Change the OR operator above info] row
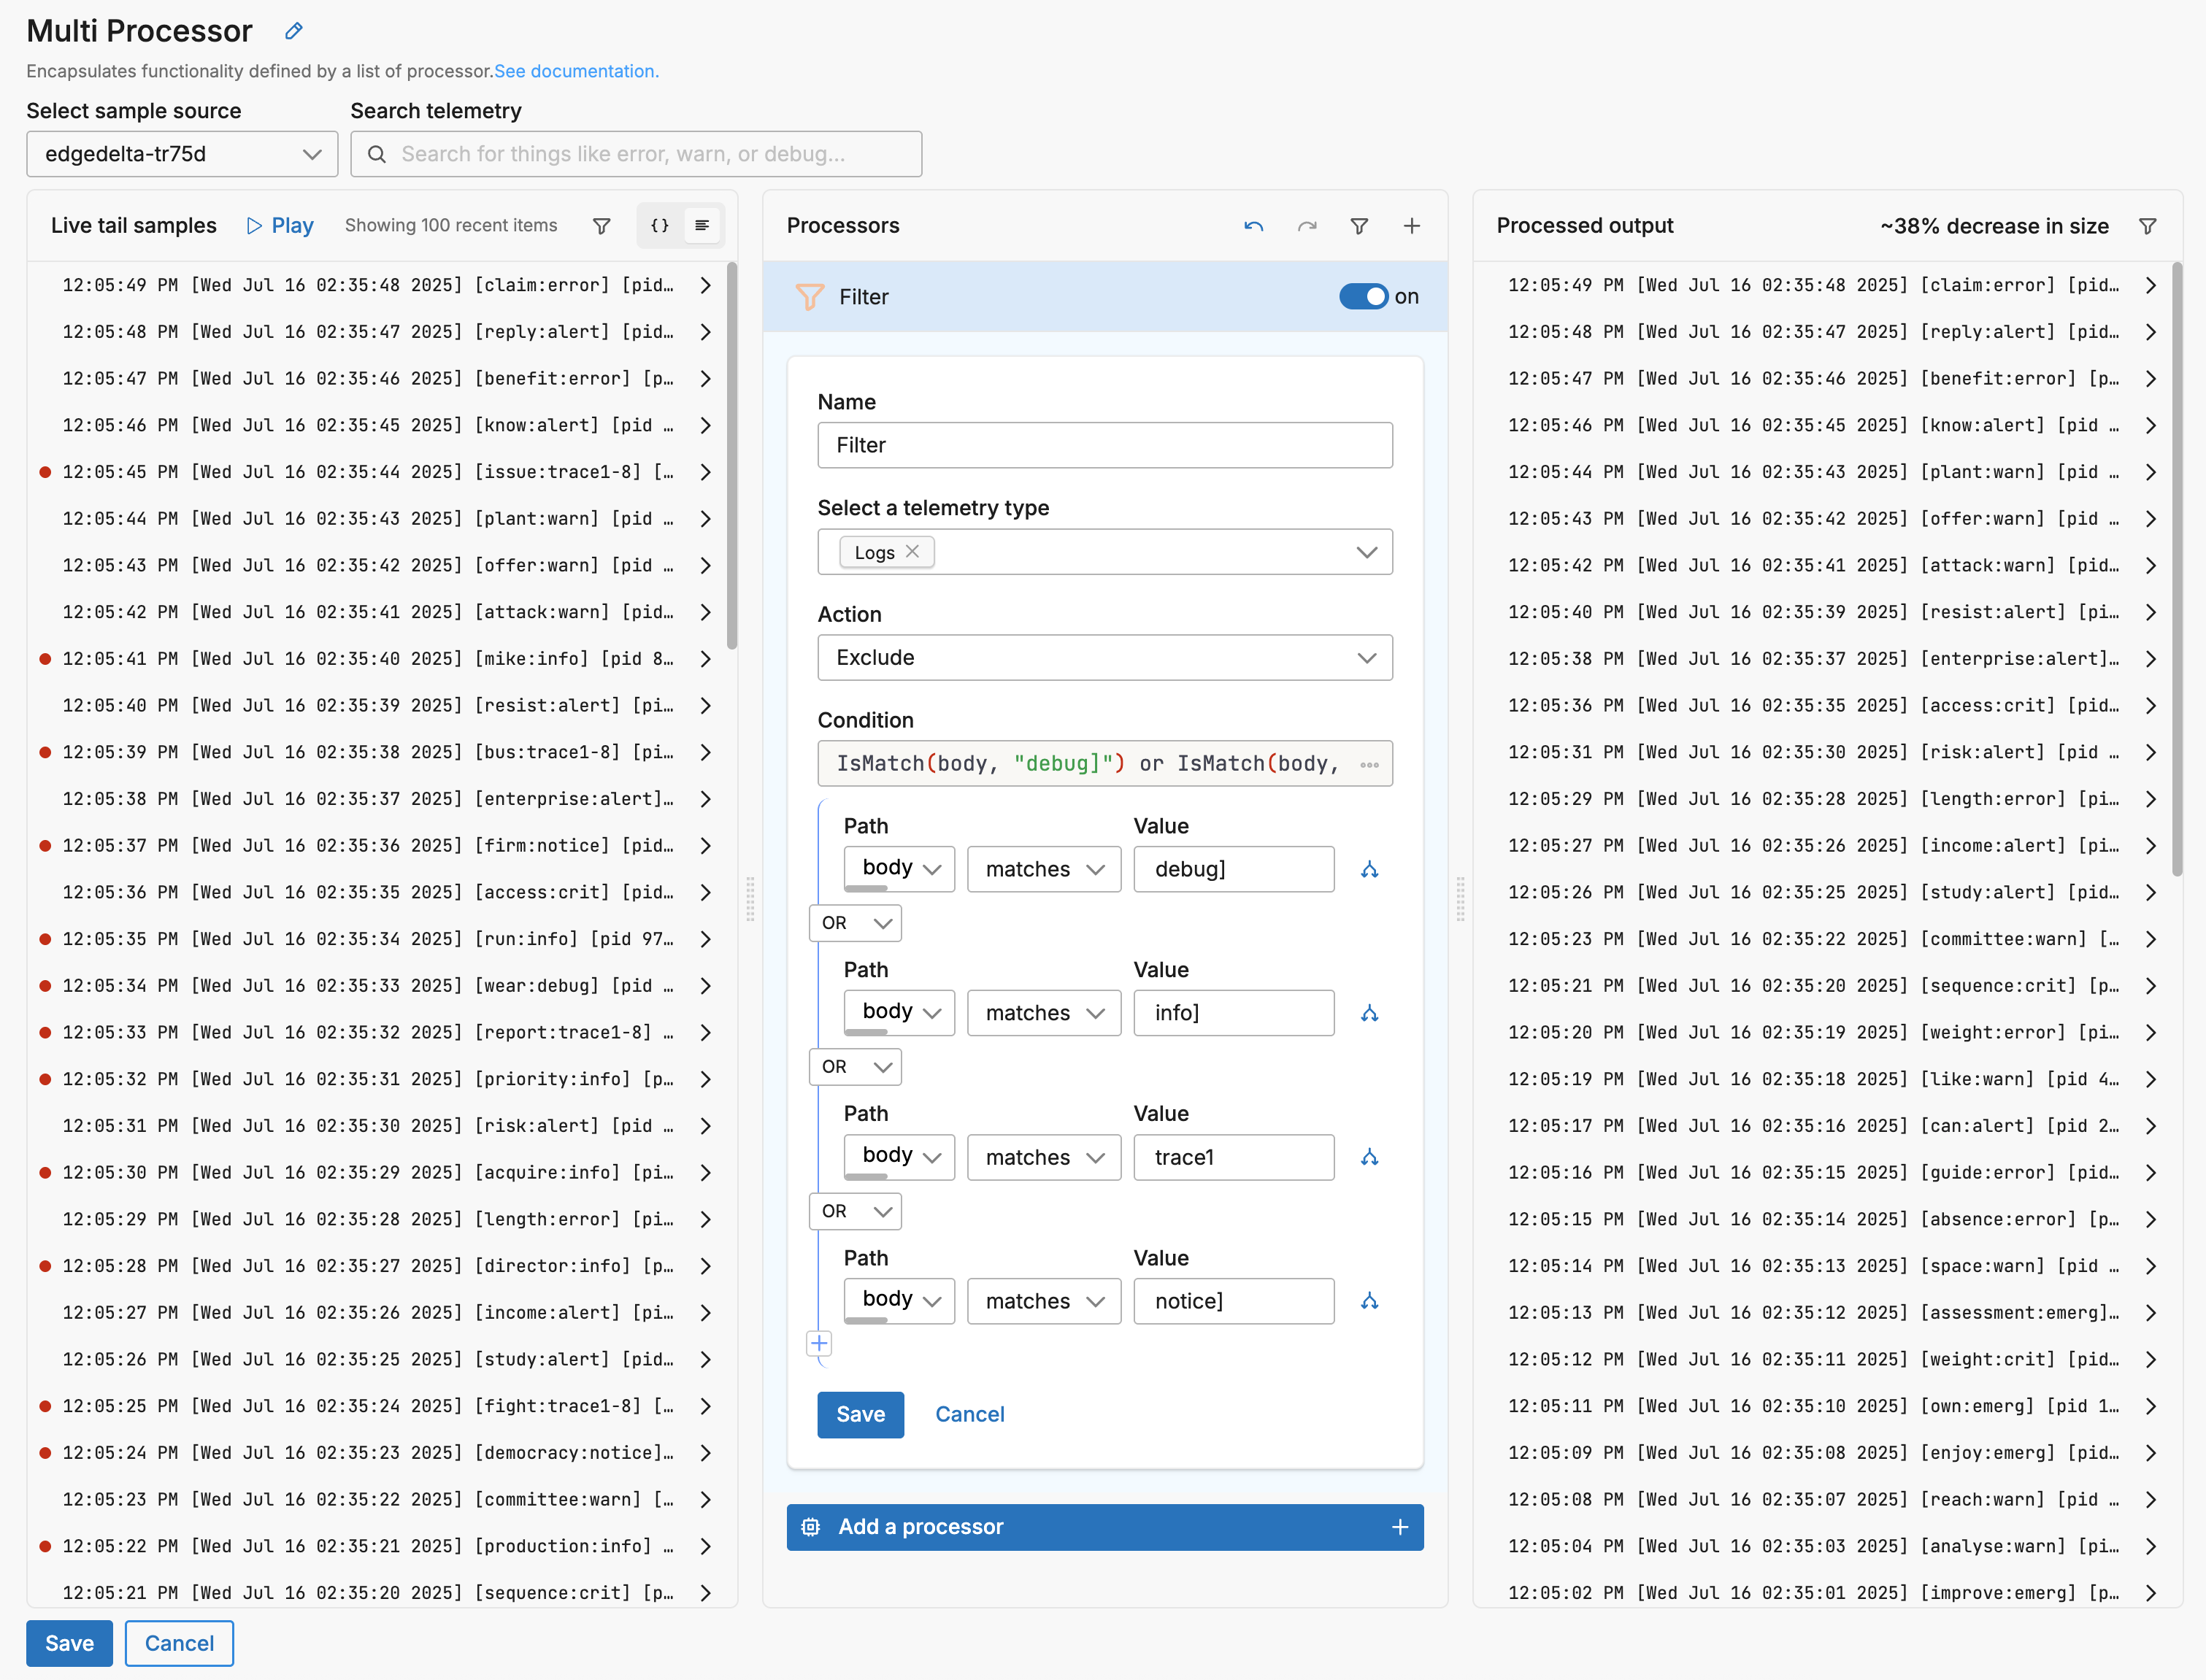Screen dimensions: 2206x1680 click(x=855, y=923)
